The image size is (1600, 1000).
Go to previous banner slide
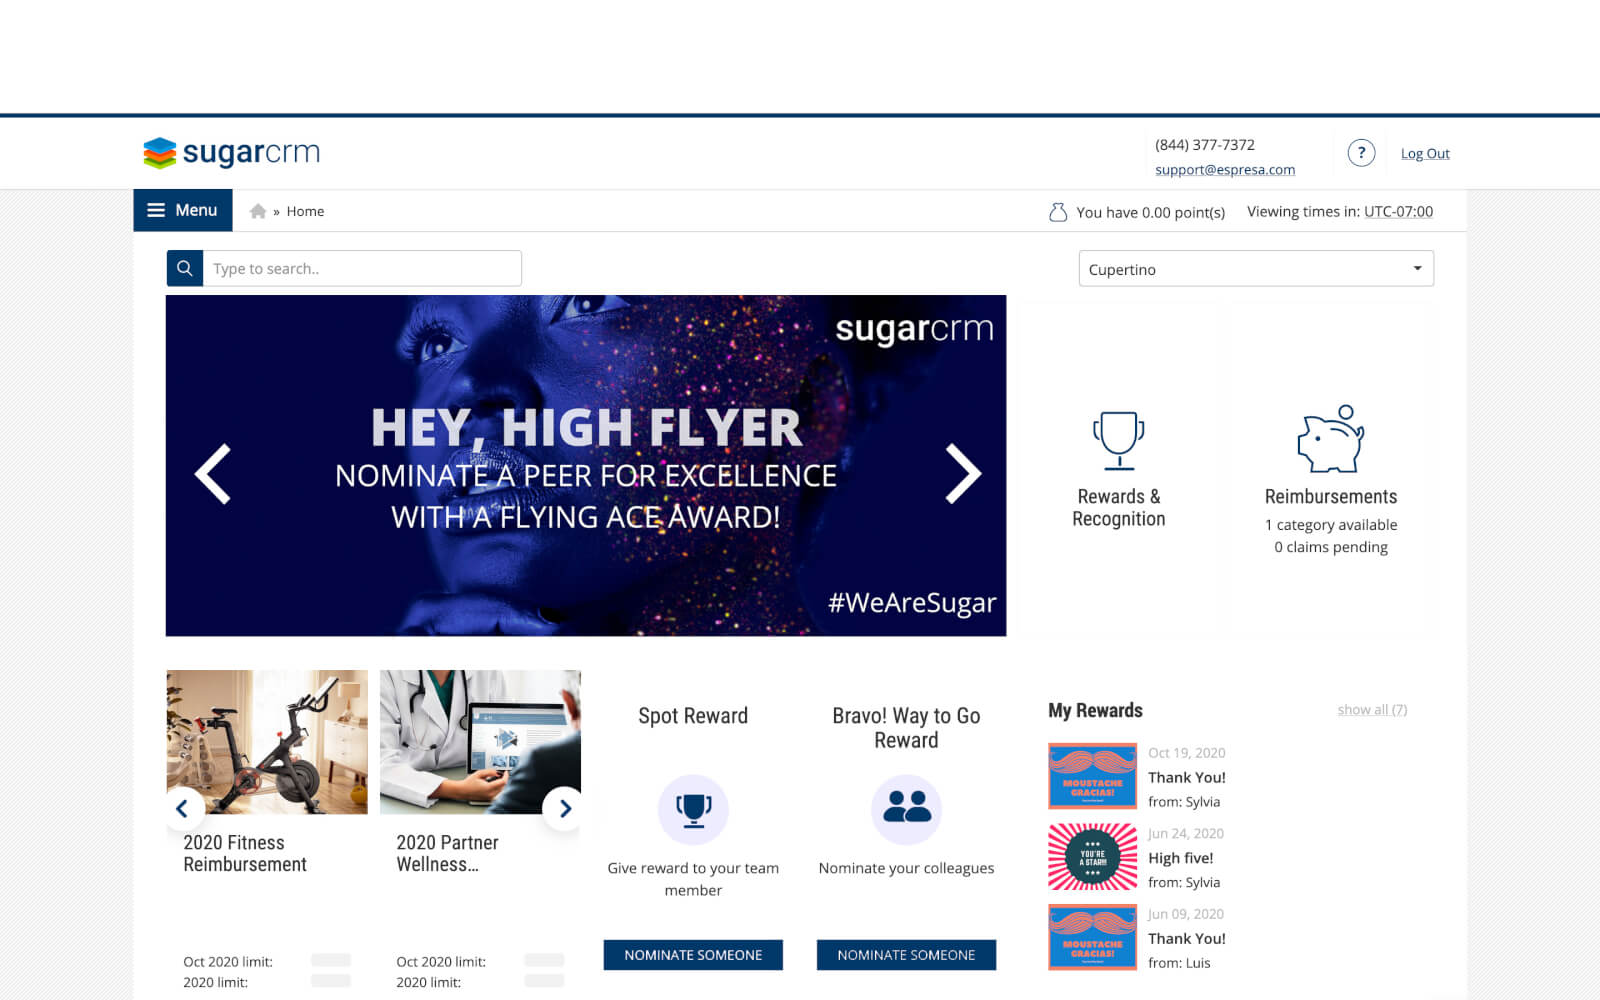(x=212, y=473)
